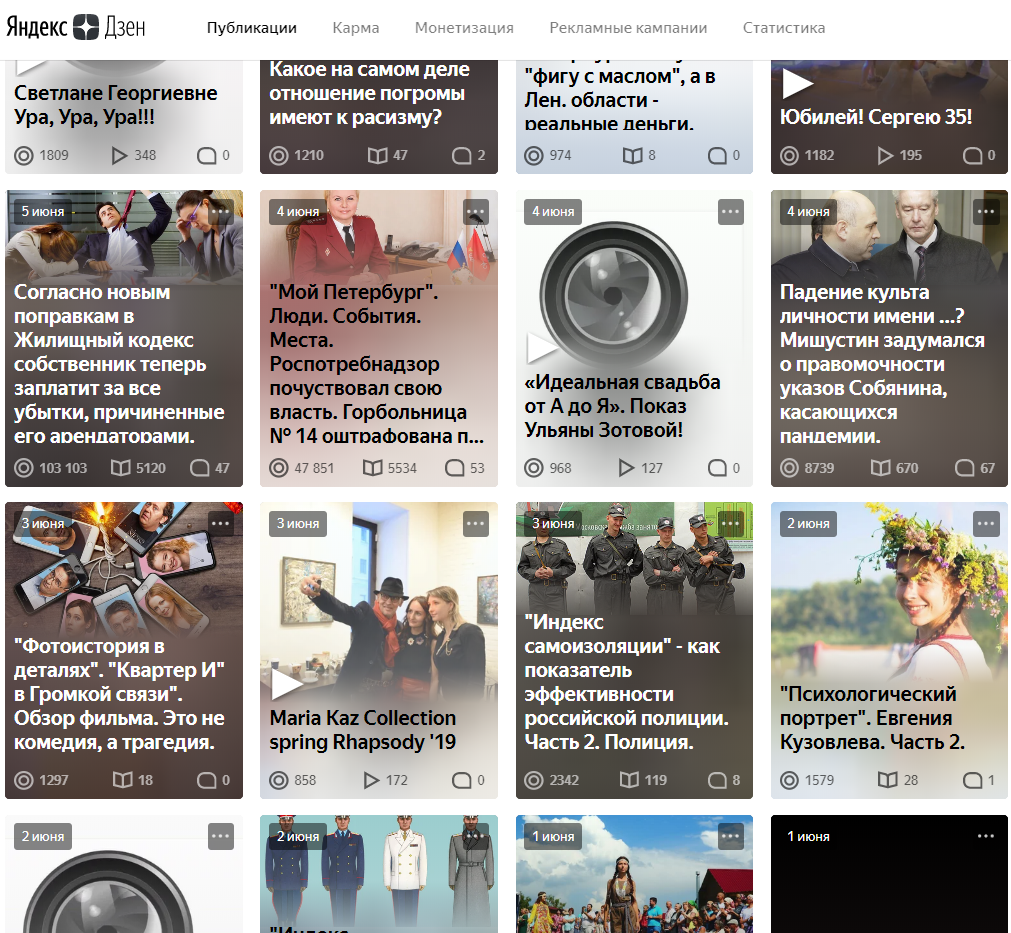Open the three-dots menu on Психологический портрет card
Image resolution: width=1011 pixels, height=933 pixels.
click(x=986, y=524)
